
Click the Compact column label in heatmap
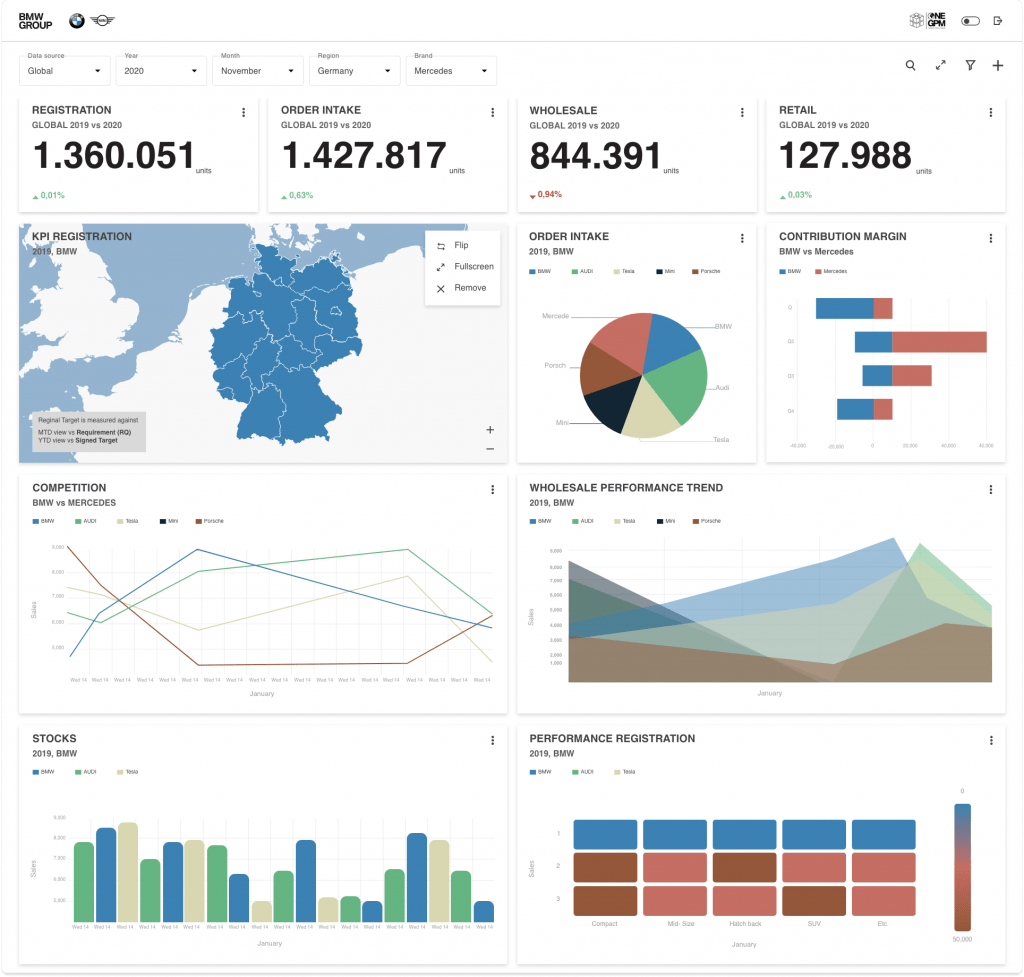604,923
